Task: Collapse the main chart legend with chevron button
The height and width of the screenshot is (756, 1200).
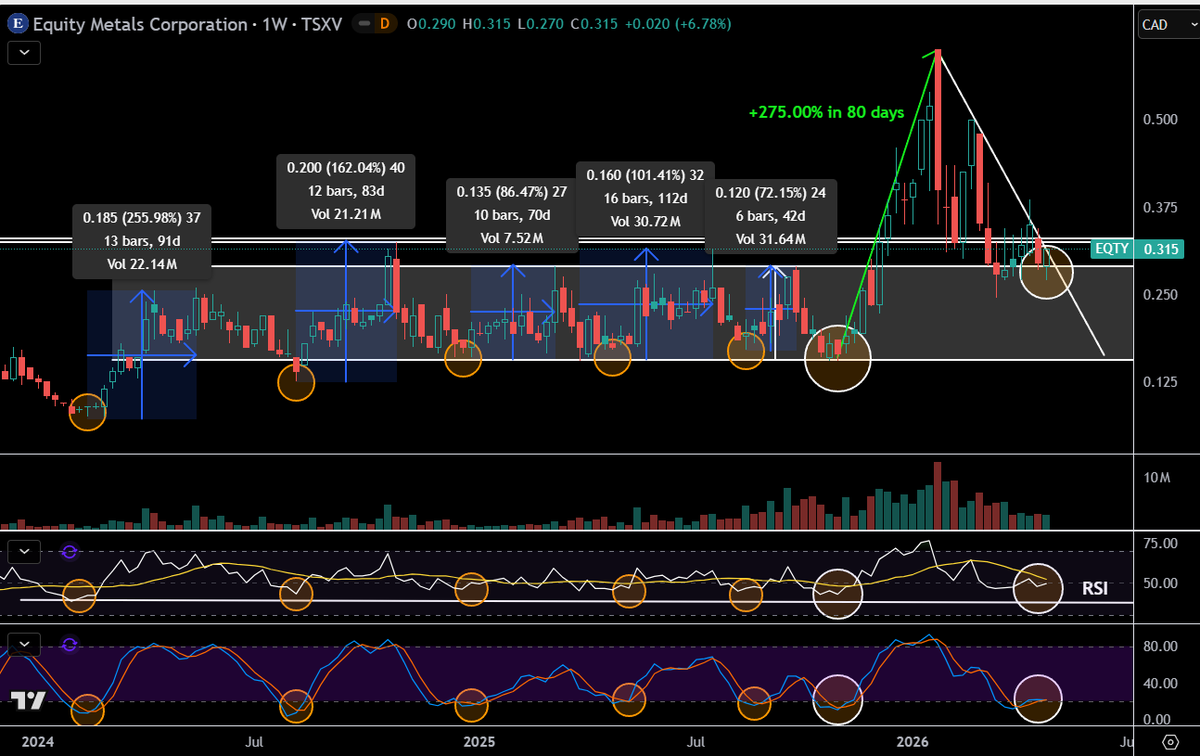Action: pyautogui.click(x=24, y=53)
